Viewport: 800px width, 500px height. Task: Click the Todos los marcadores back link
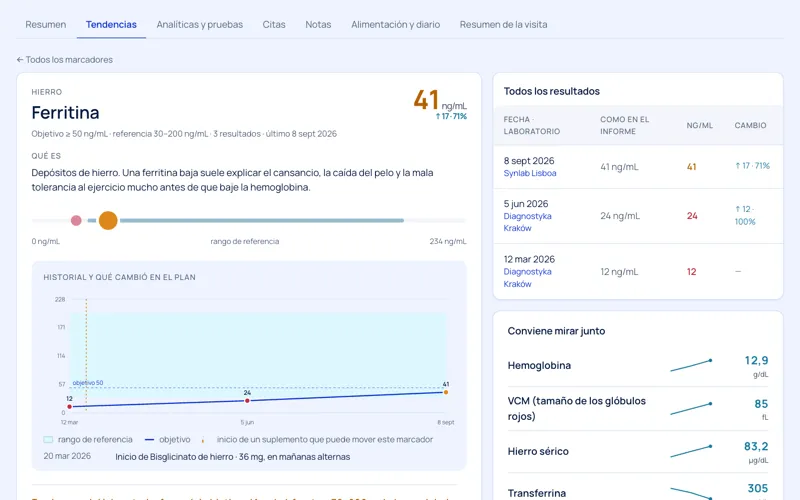pyautogui.click(x=65, y=60)
